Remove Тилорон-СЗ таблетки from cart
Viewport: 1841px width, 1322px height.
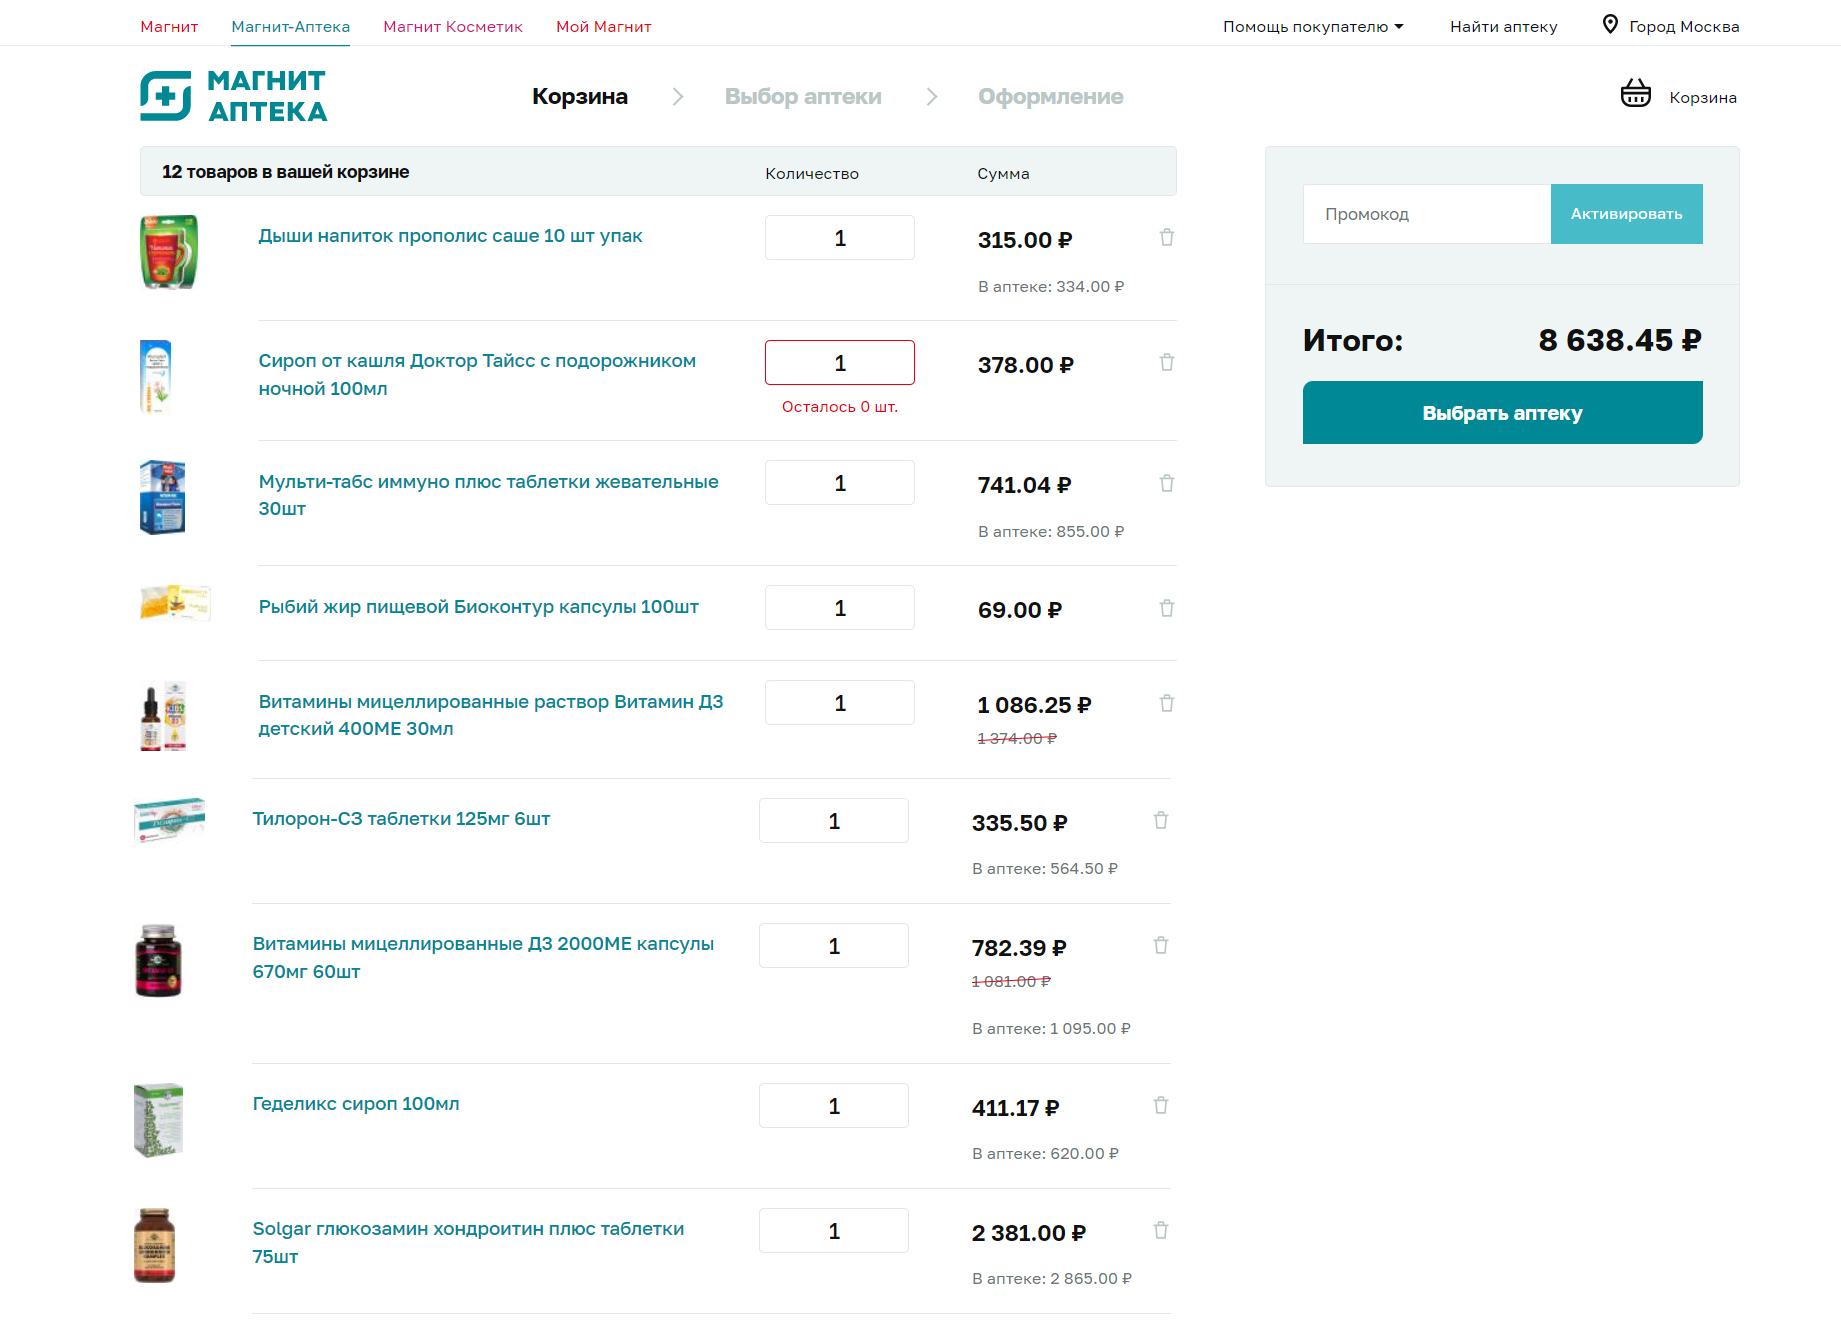tap(1160, 821)
